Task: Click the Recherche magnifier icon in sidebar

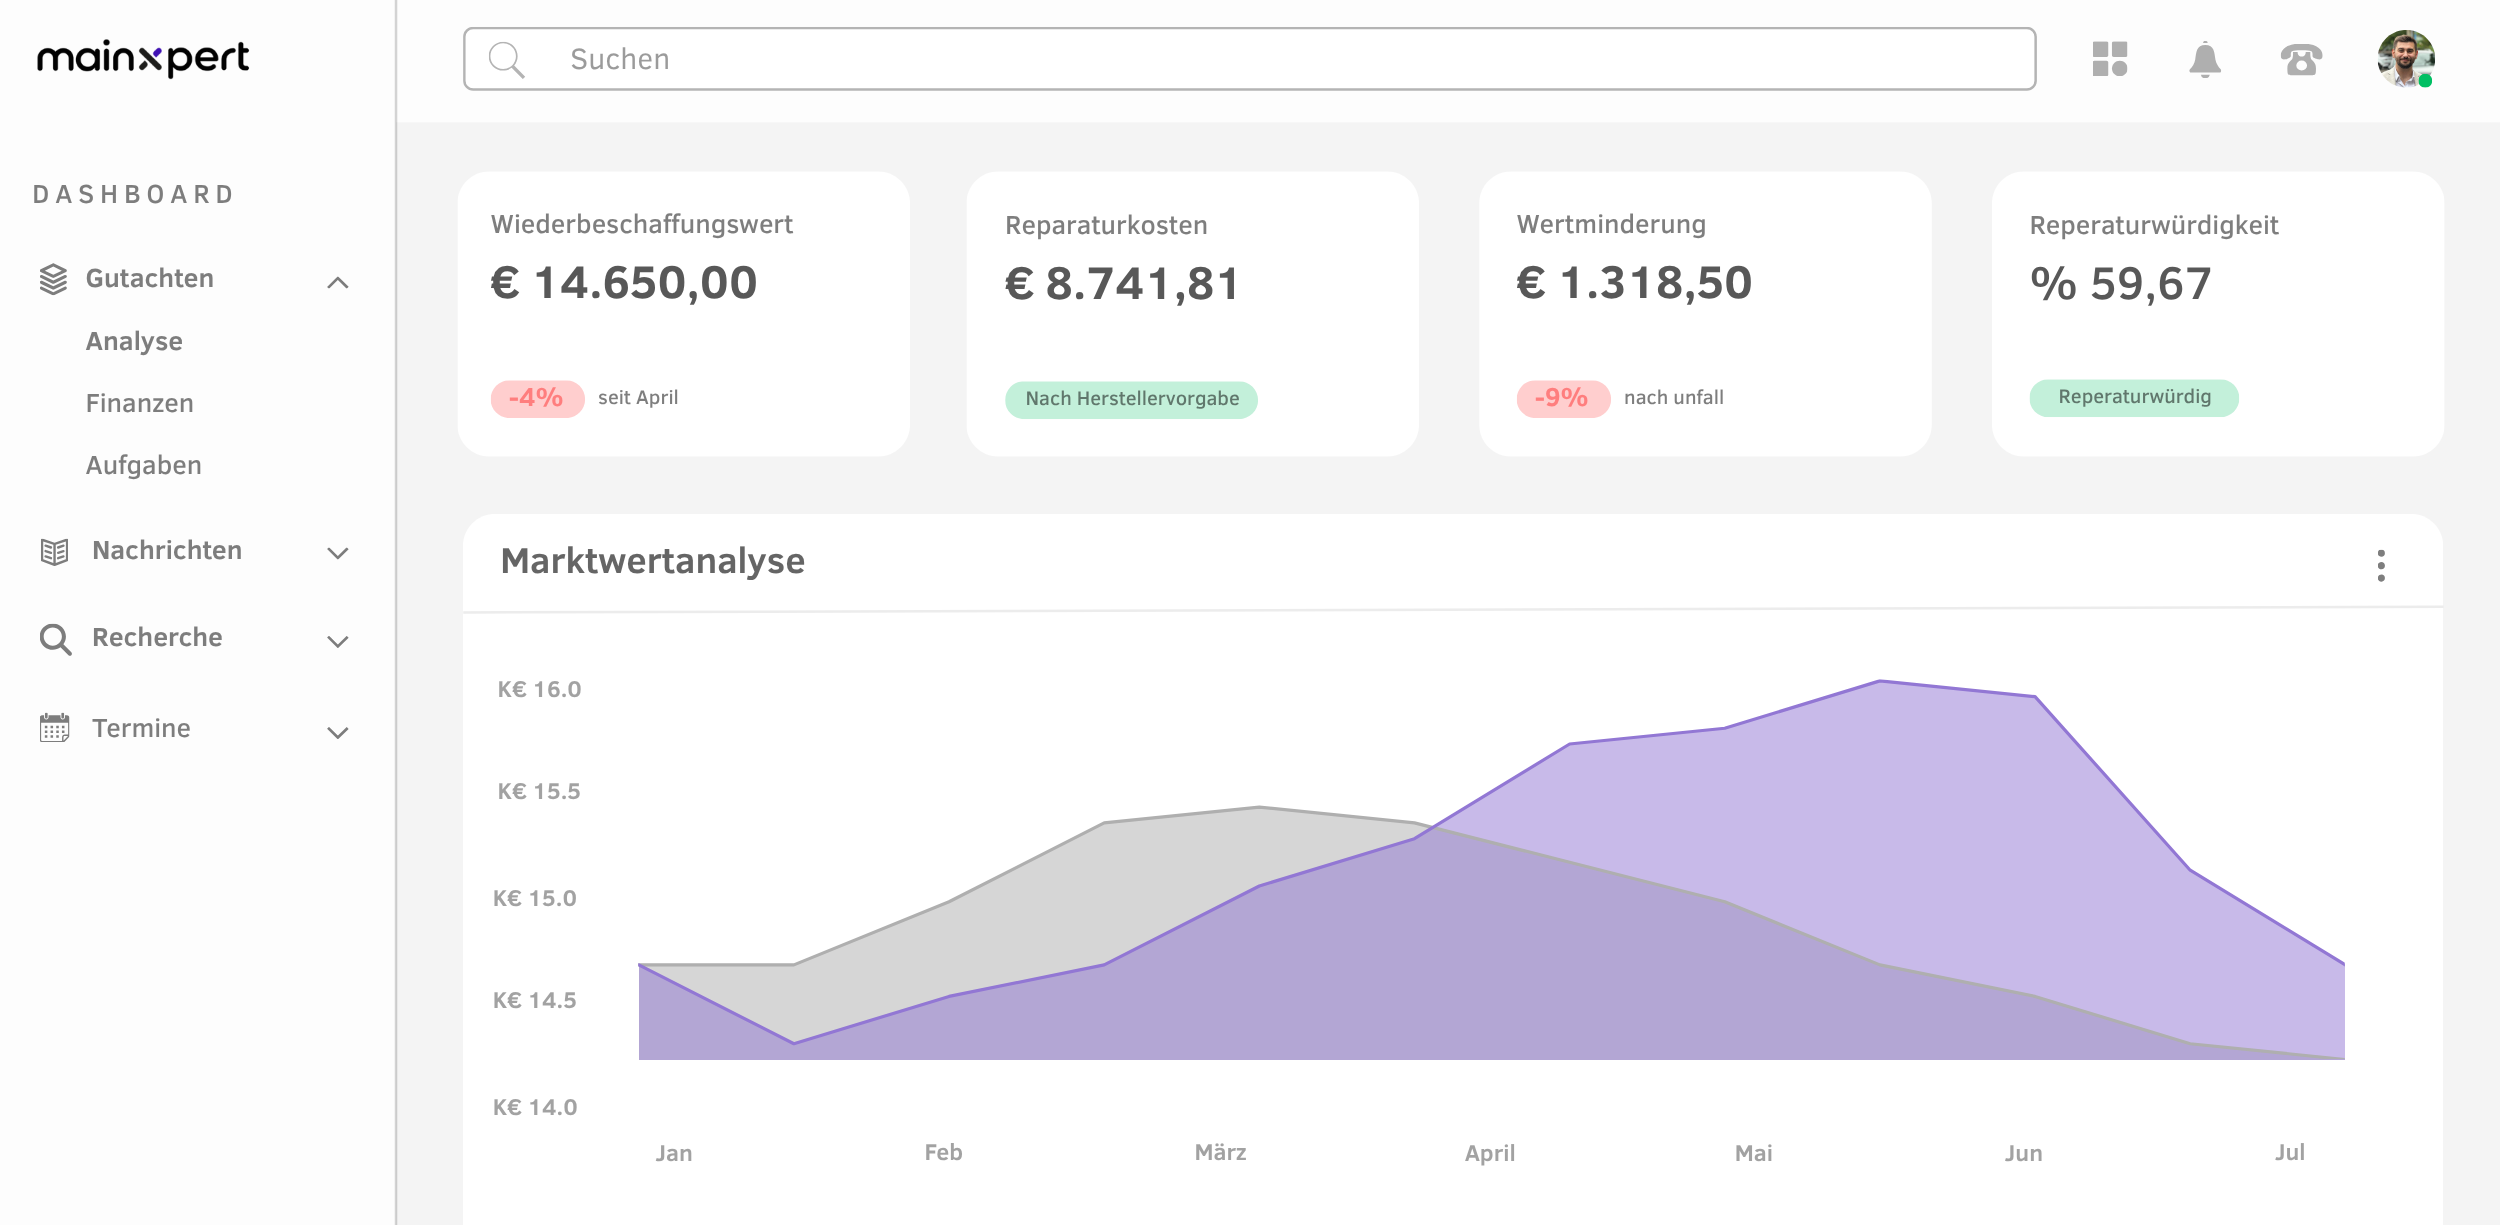Action: coord(55,639)
